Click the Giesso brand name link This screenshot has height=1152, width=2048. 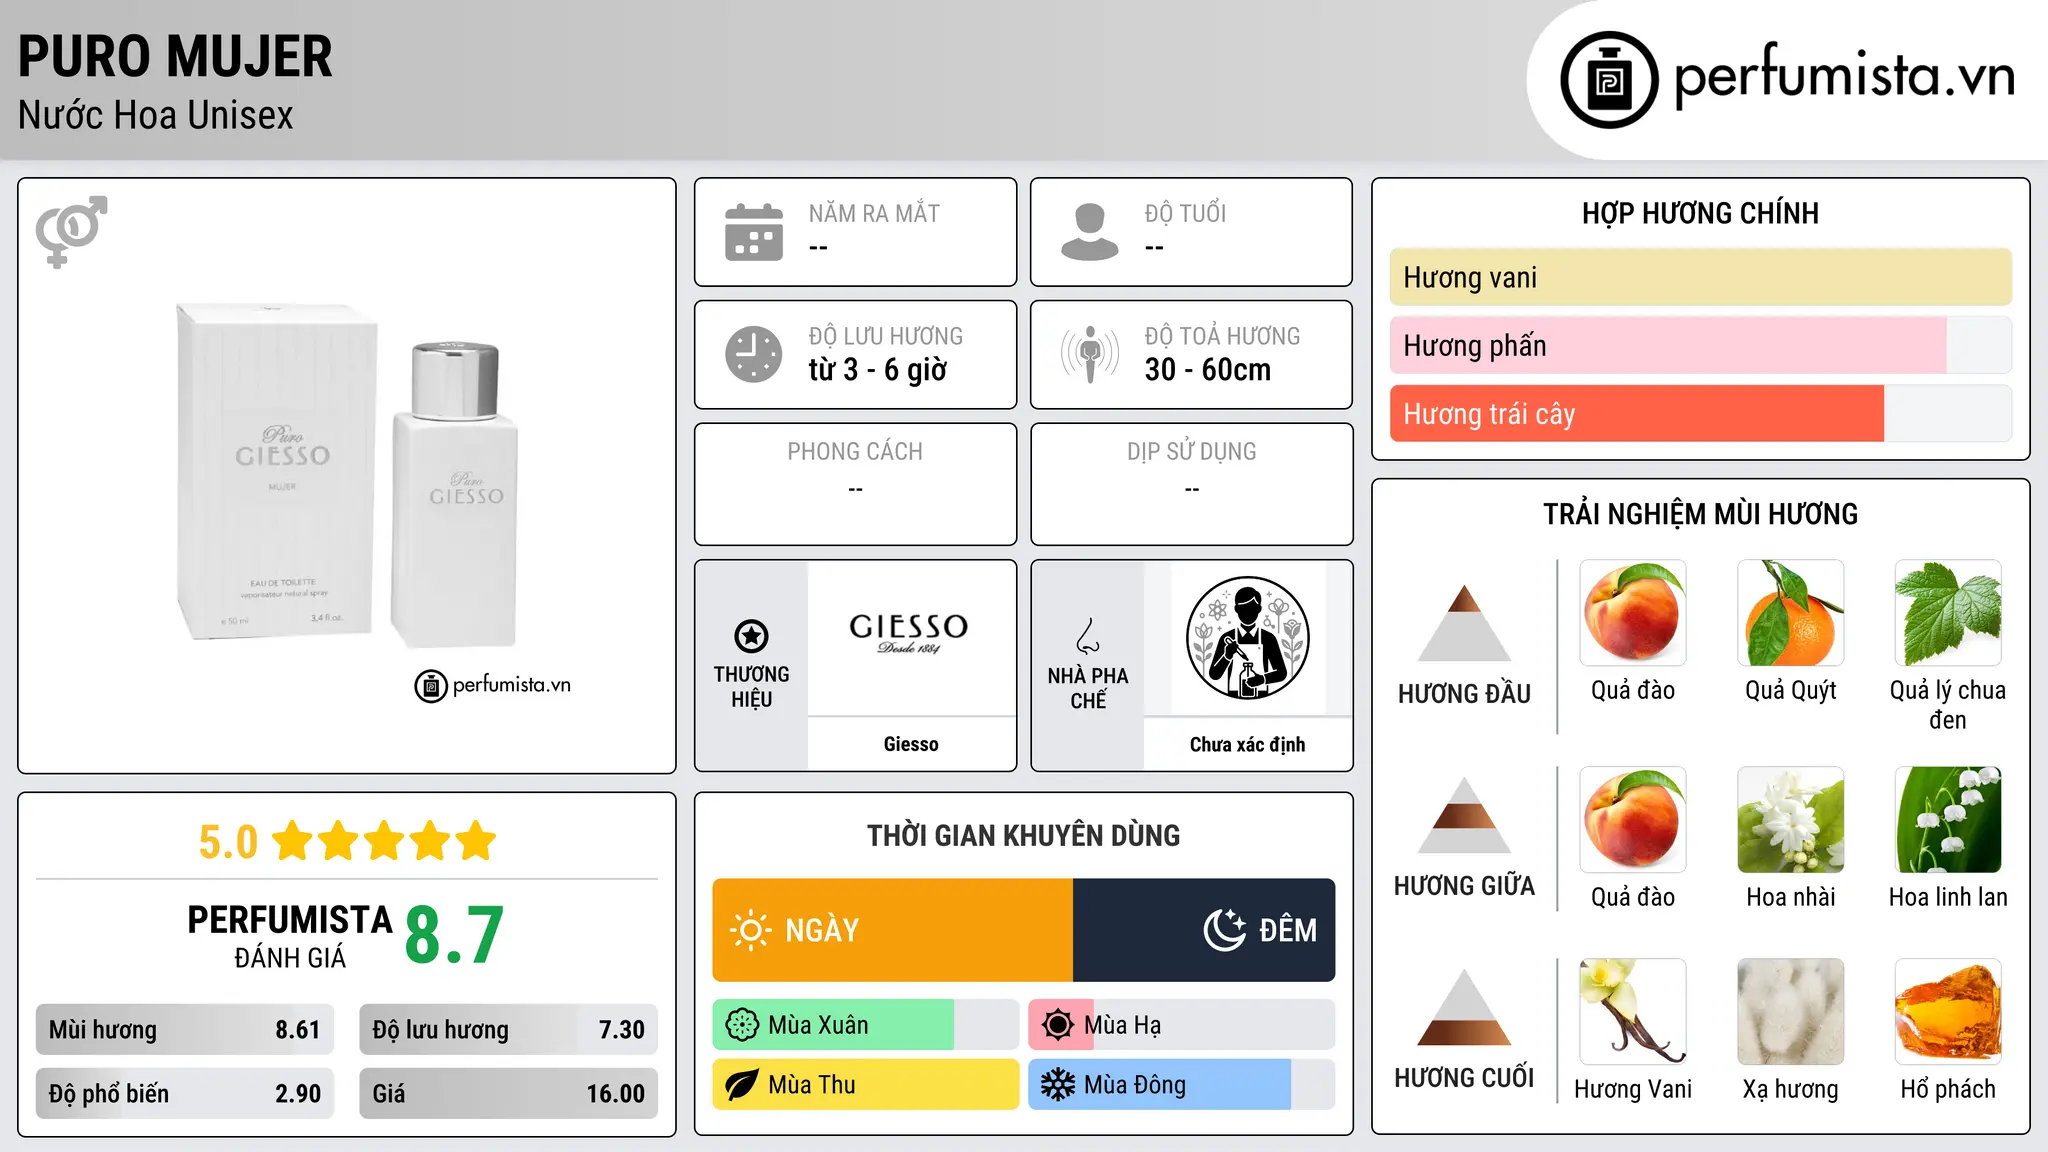(911, 744)
